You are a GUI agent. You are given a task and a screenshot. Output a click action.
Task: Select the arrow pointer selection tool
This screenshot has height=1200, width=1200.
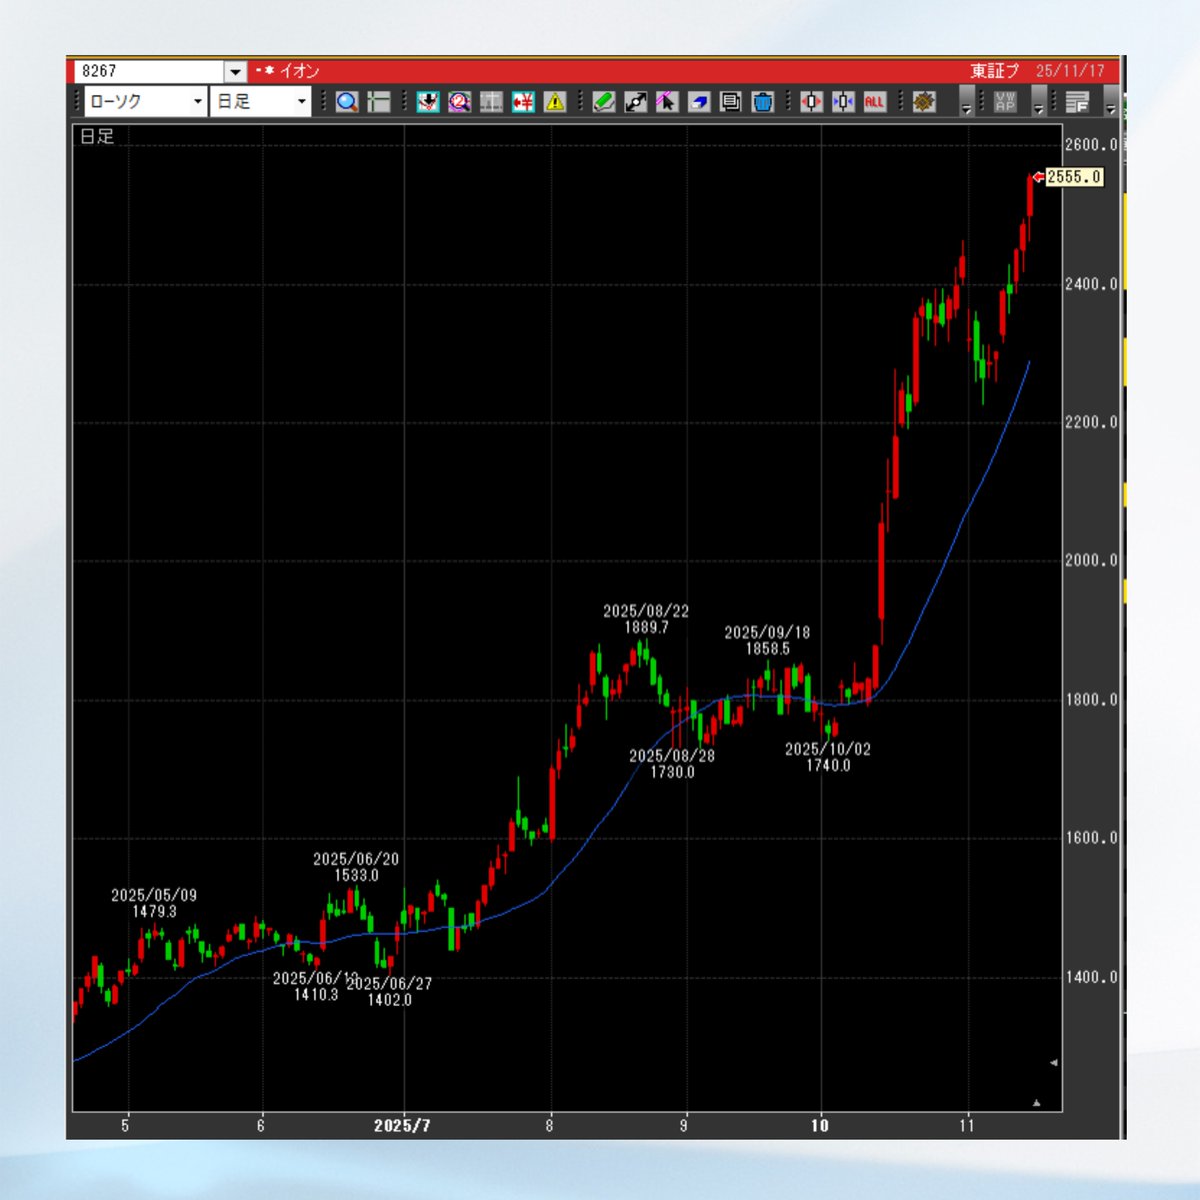tap(667, 101)
